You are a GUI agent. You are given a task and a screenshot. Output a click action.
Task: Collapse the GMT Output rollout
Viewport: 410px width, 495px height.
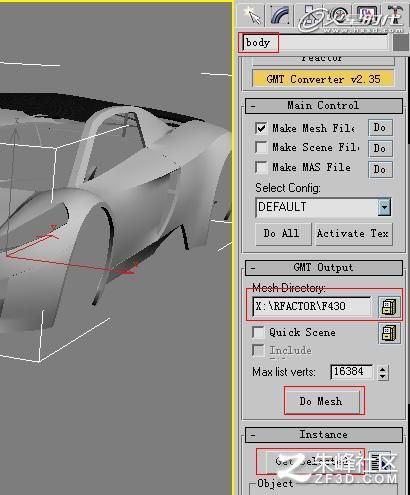click(x=323, y=268)
